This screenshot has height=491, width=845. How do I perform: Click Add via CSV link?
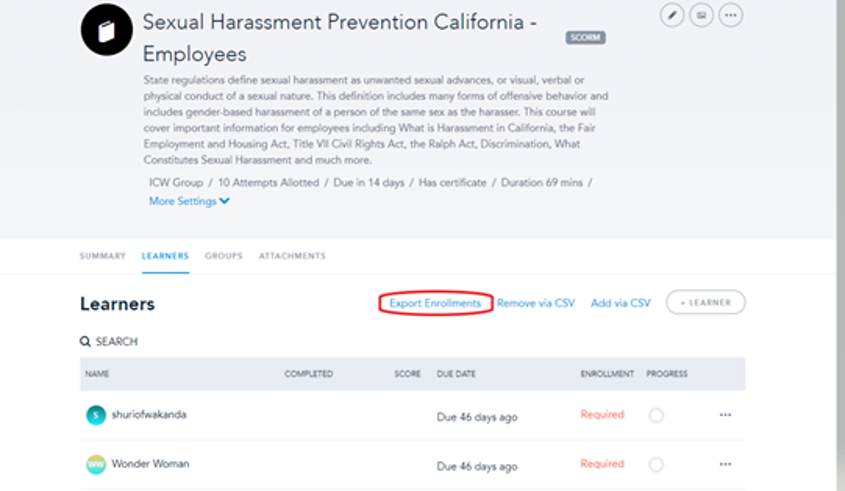click(620, 303)
